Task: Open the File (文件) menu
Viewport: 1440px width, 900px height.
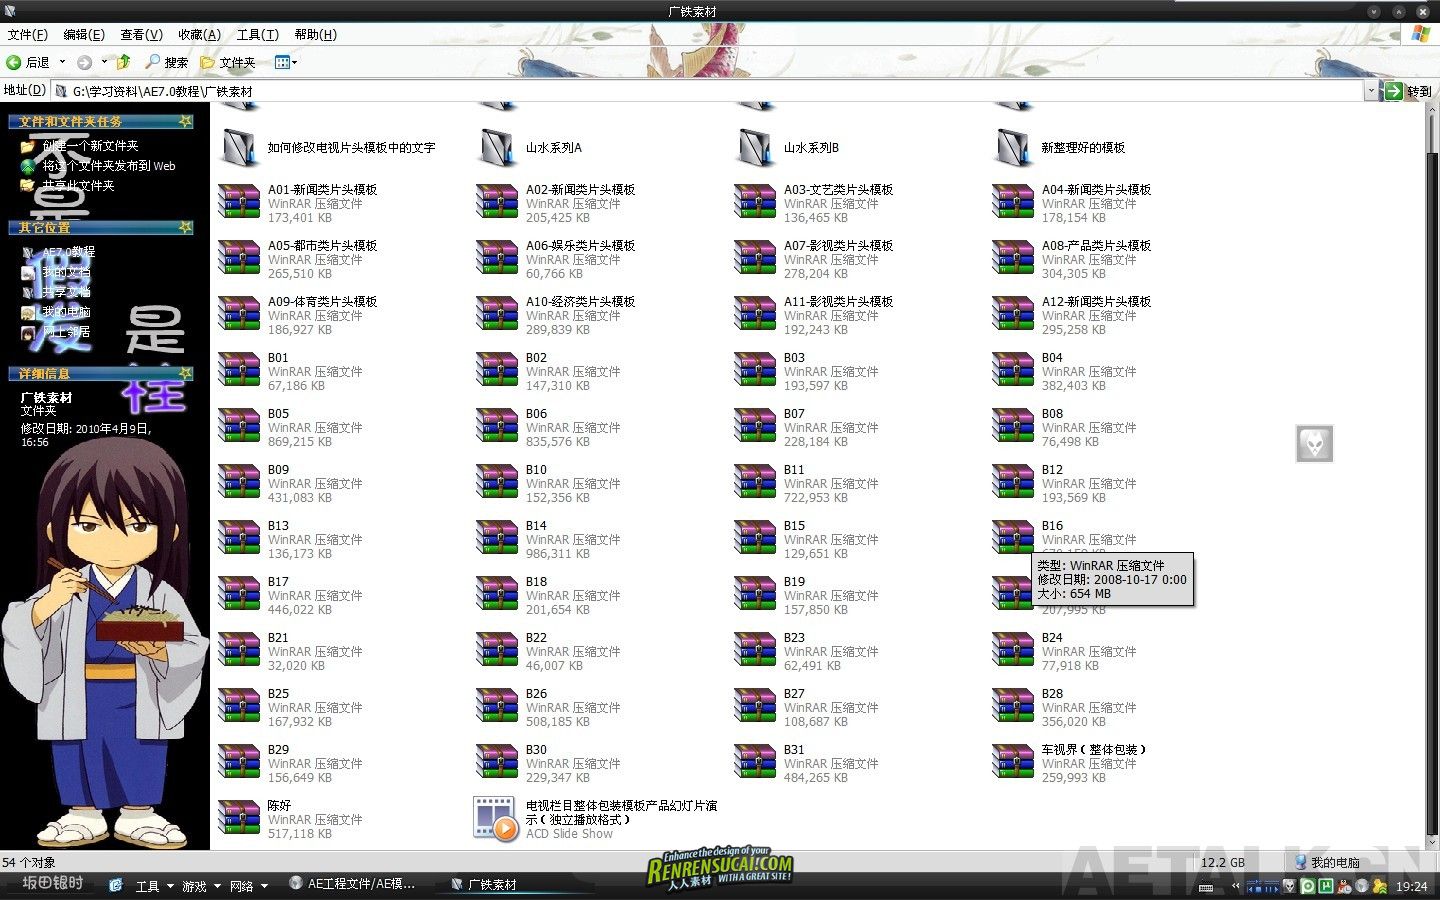Action: pos(27,34)
